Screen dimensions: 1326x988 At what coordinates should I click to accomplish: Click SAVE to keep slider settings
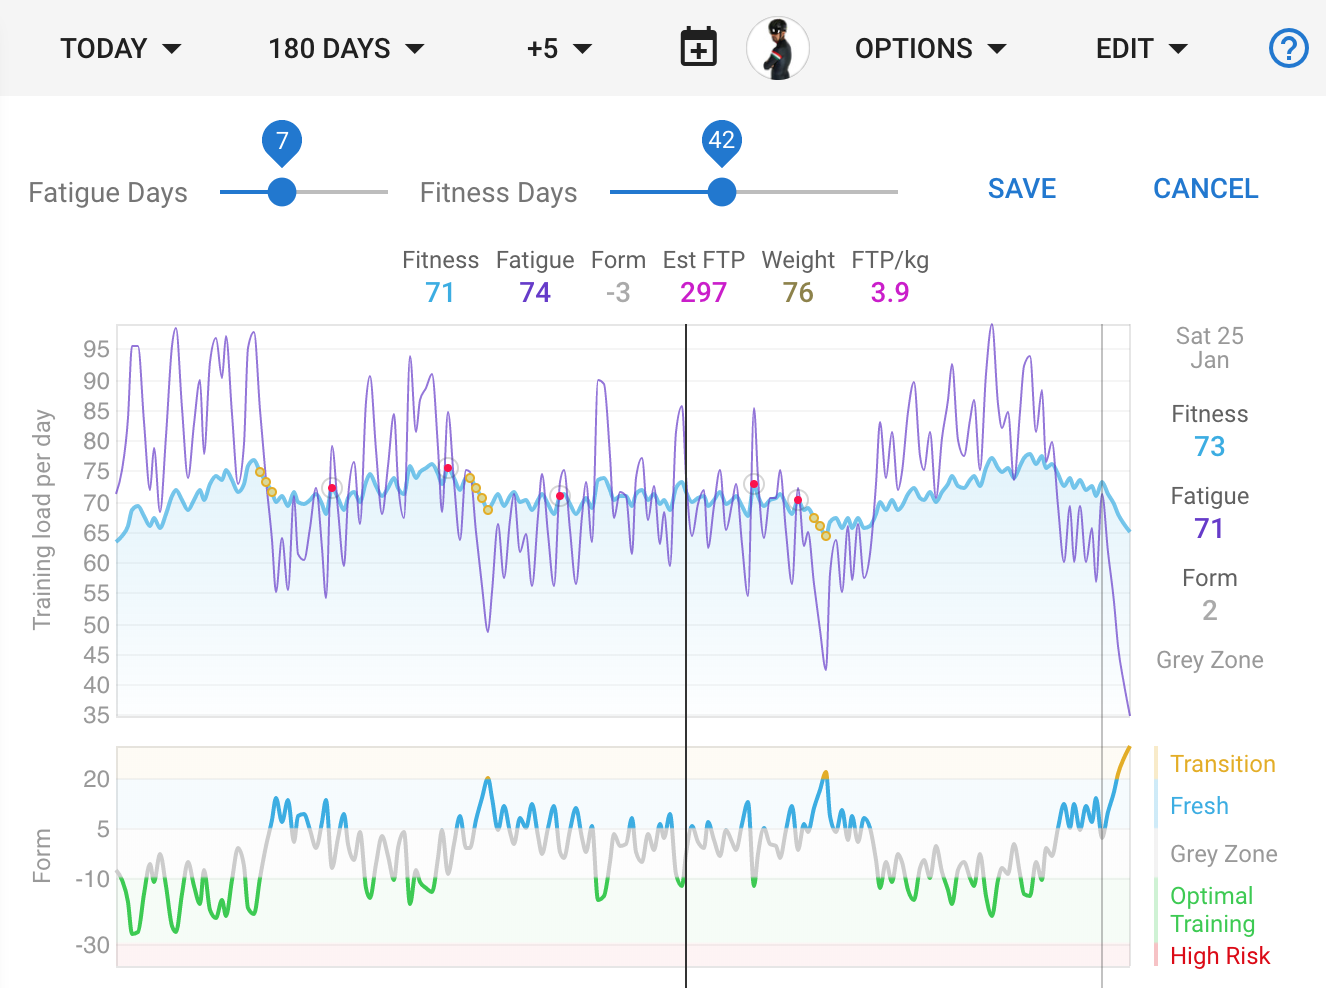pos(1021,189)
